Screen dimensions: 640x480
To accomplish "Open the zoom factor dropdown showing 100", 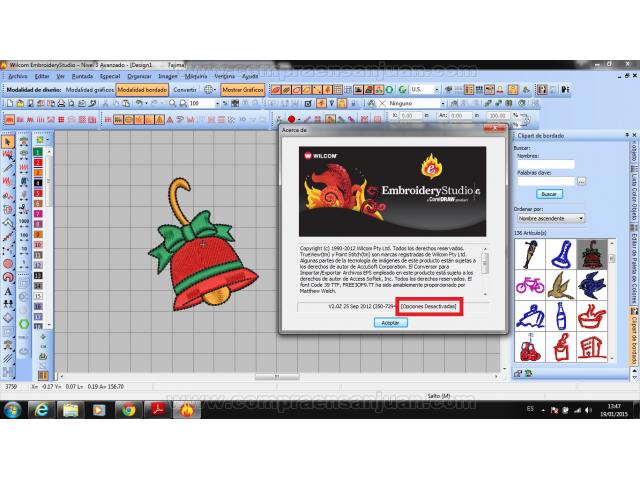I will pos(217,104).
